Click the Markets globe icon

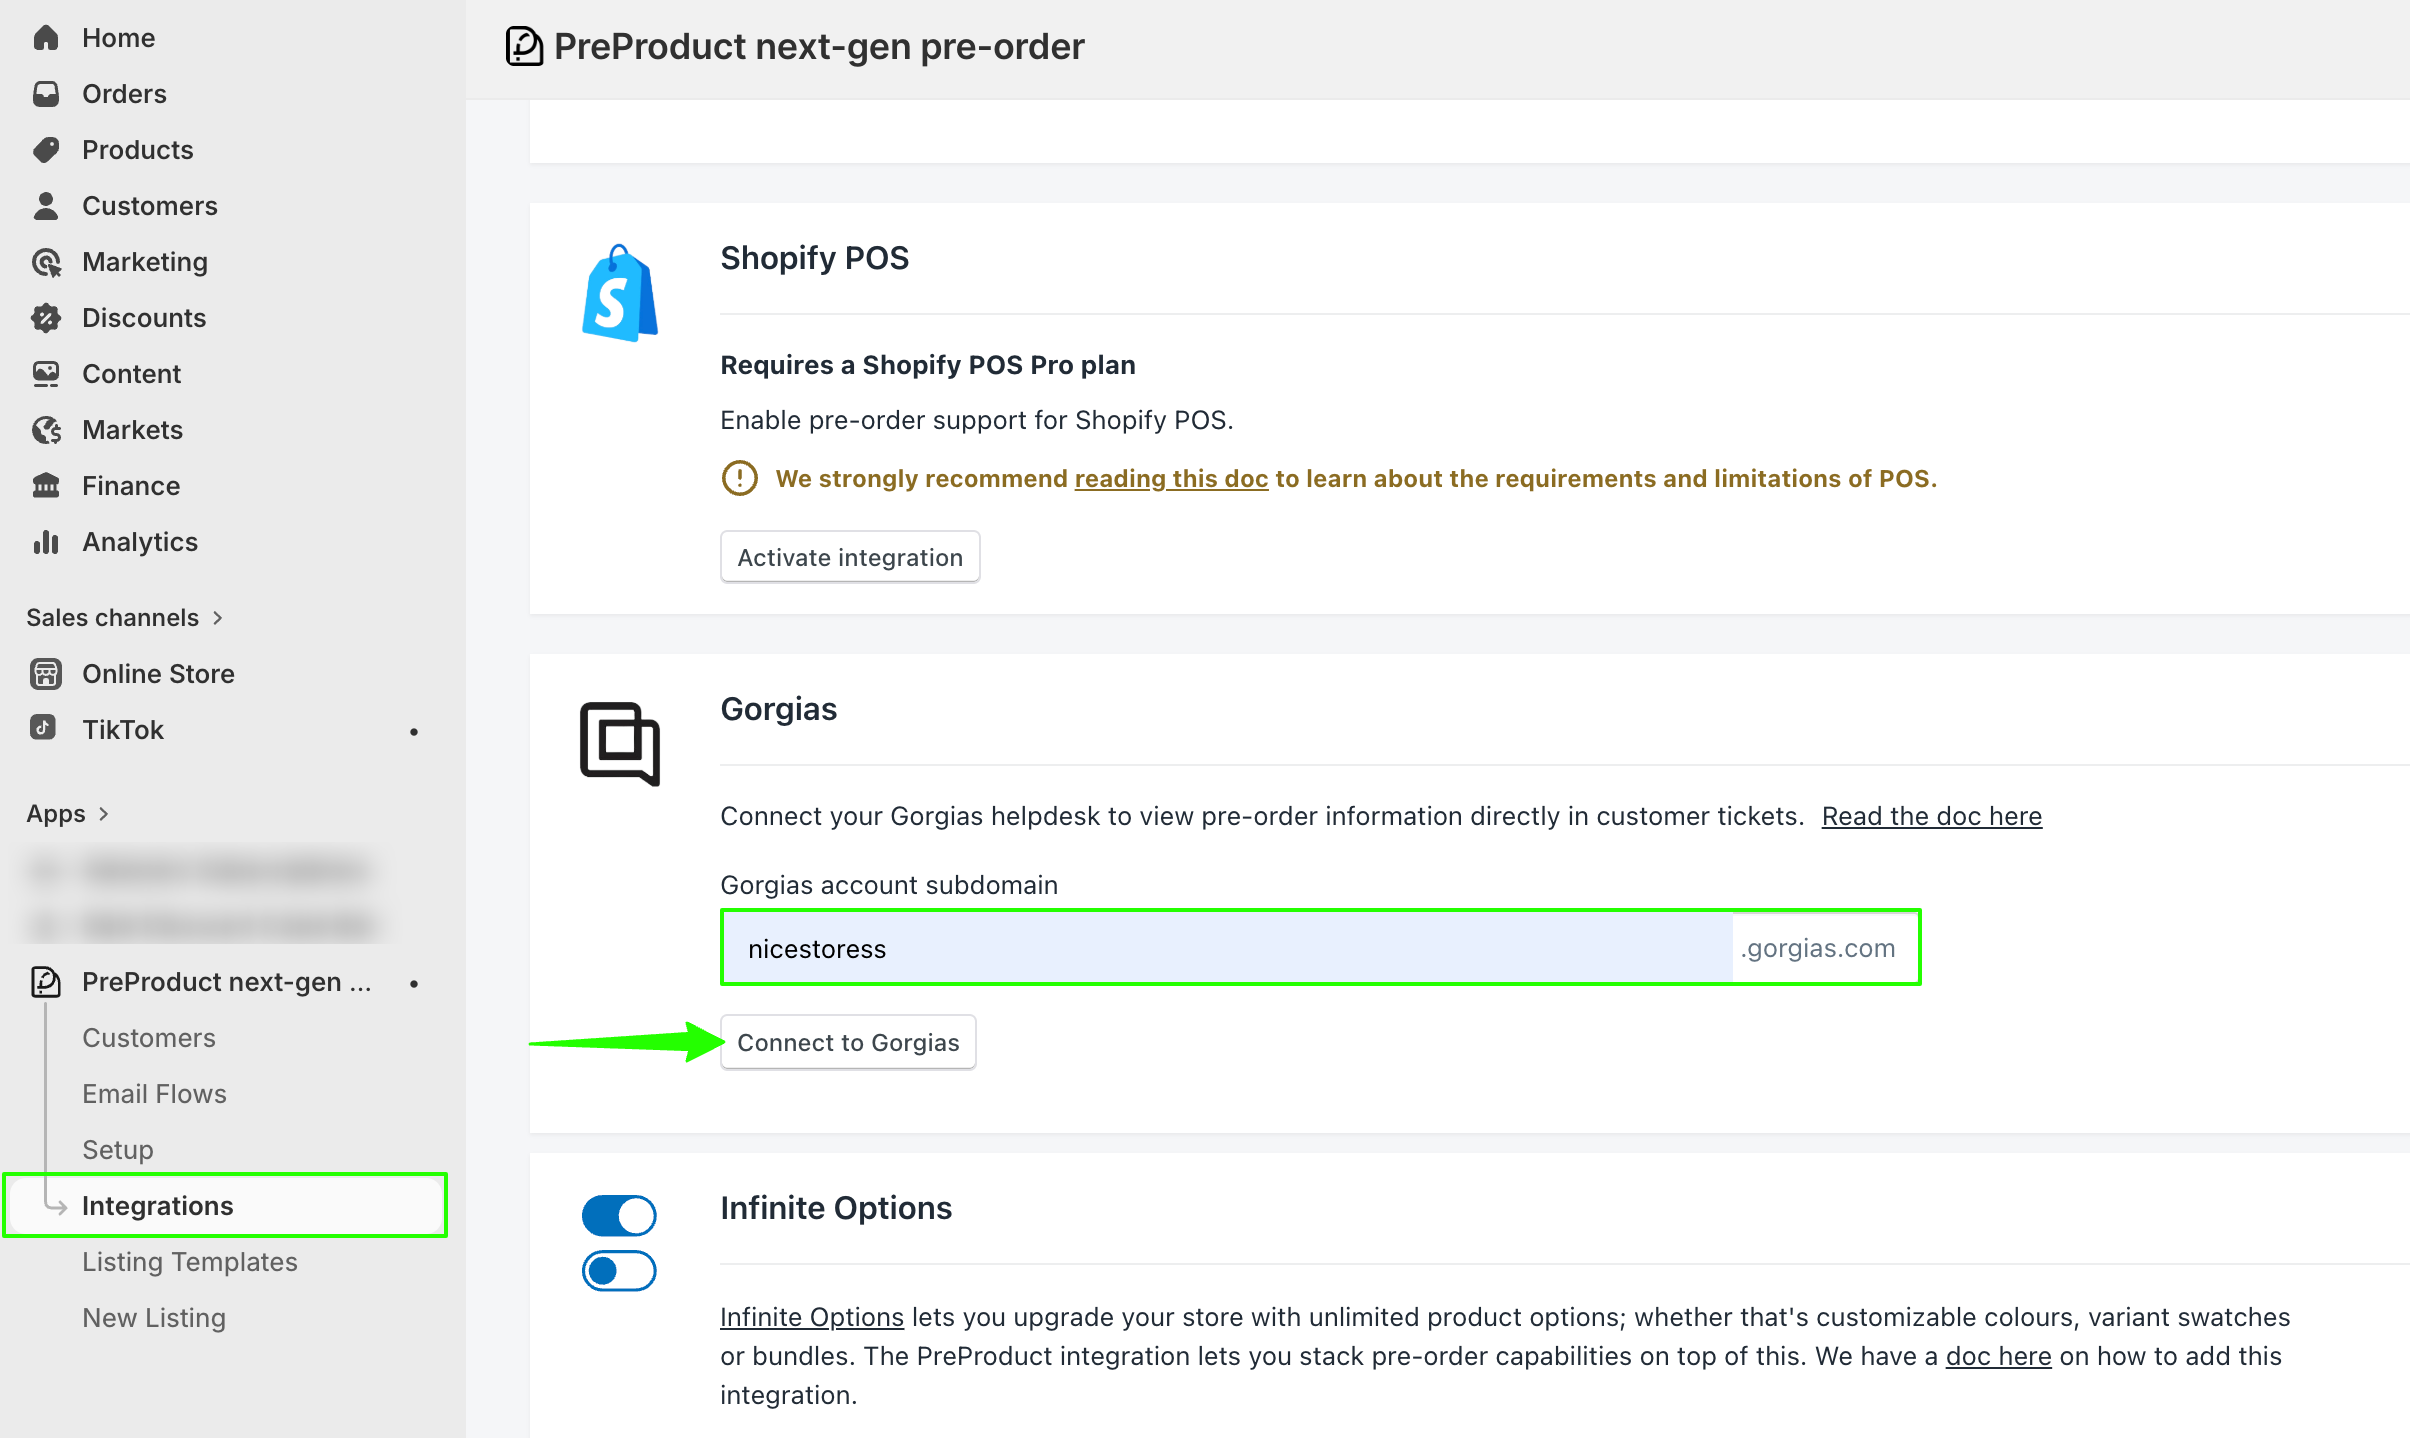pos(46,430)
